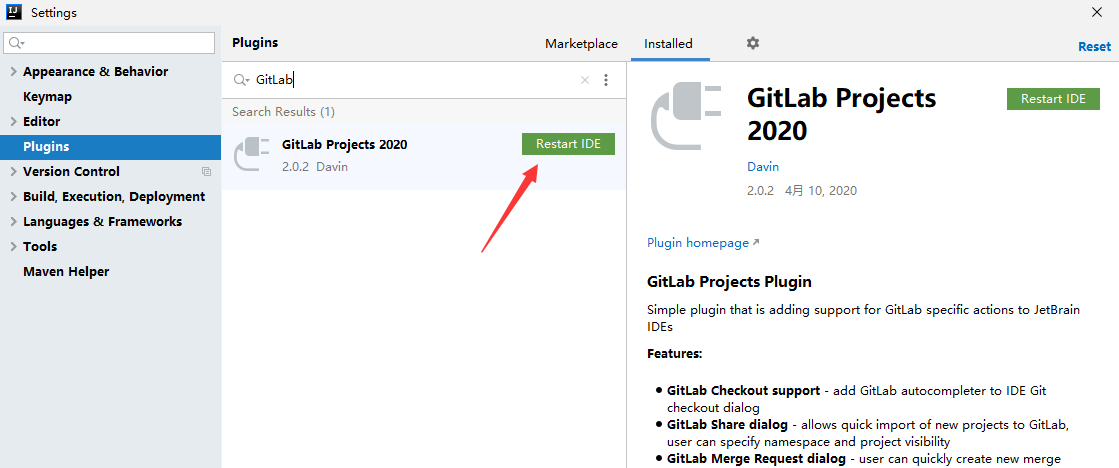Screen dimensions: 1119x468
Task: Open the Keymap settings page
Action: (47, 96)
